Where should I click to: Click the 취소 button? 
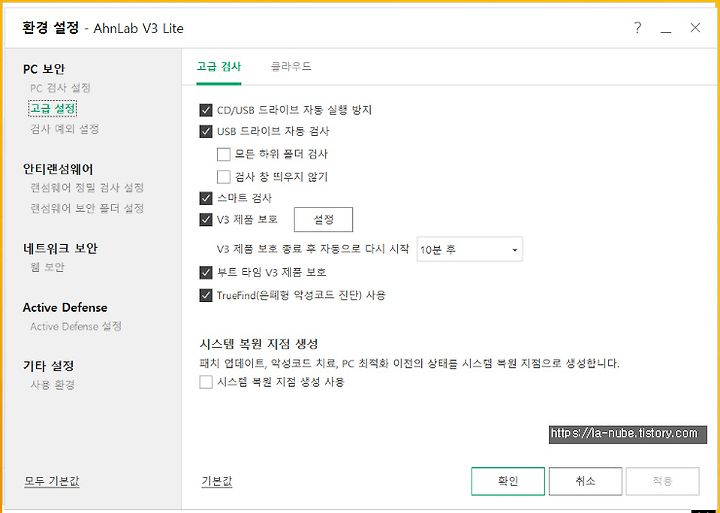click(585, 481)
